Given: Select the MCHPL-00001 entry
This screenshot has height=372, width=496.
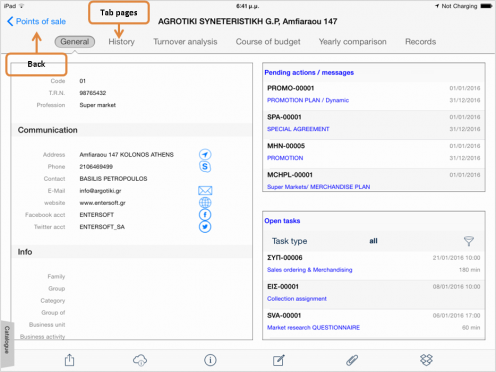Looking at the screenshot, I should click(374, 180).
